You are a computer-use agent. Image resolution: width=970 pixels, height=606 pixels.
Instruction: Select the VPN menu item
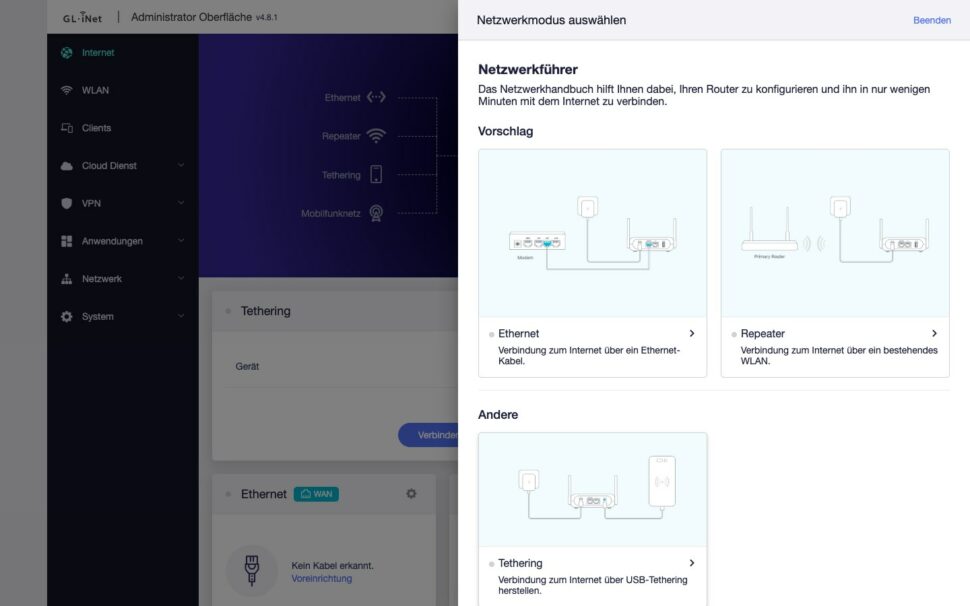[x=122, y=203]
